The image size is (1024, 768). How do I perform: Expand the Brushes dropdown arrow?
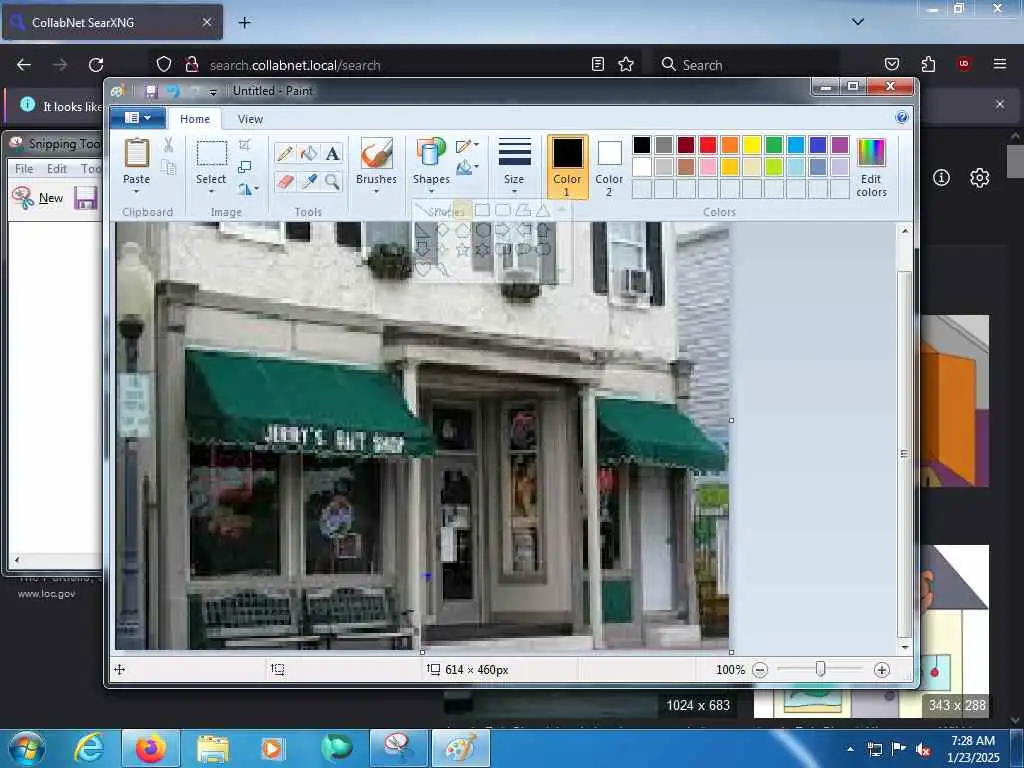coord(376,192)
